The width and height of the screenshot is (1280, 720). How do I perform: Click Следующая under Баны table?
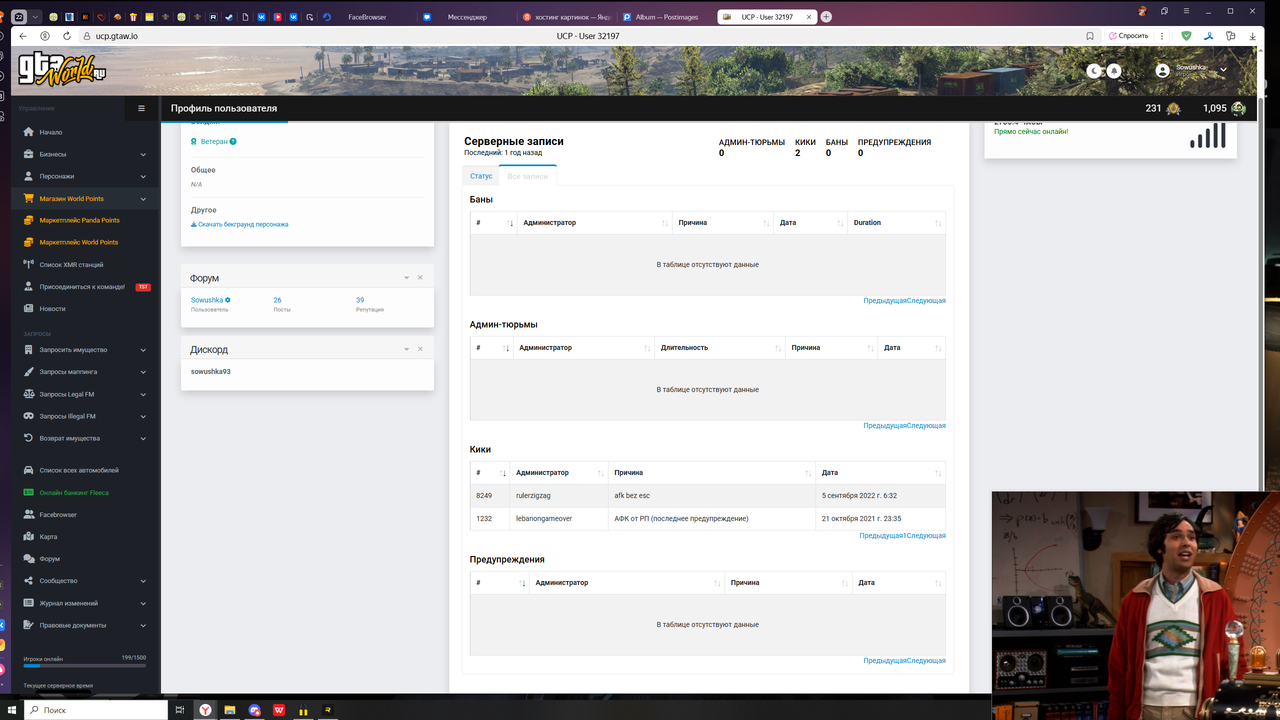pos(926,300)
